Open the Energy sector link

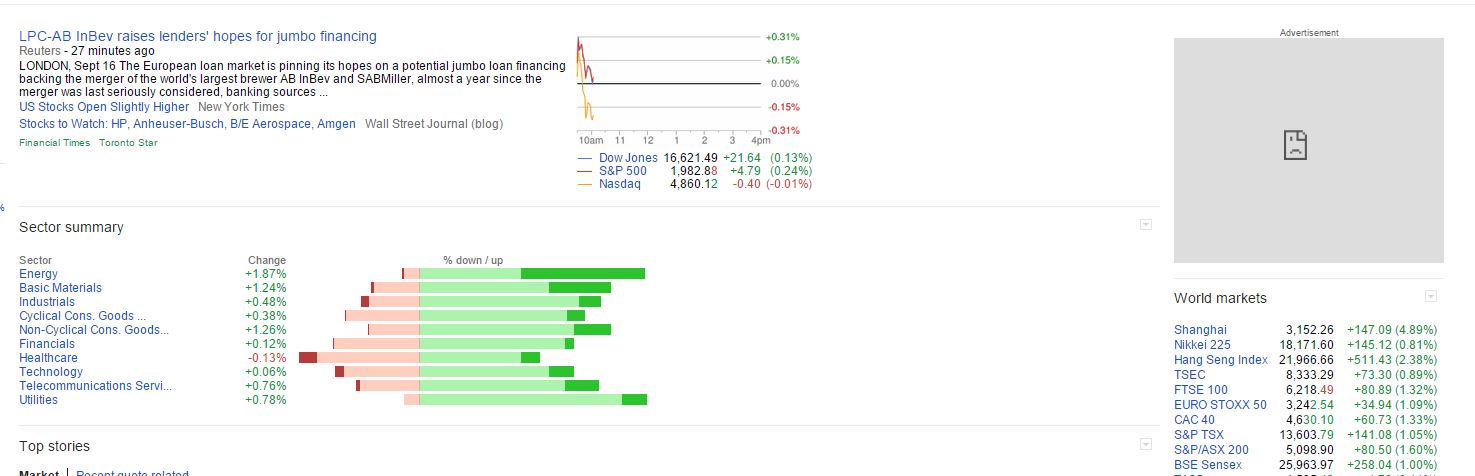tap(39, 274)
